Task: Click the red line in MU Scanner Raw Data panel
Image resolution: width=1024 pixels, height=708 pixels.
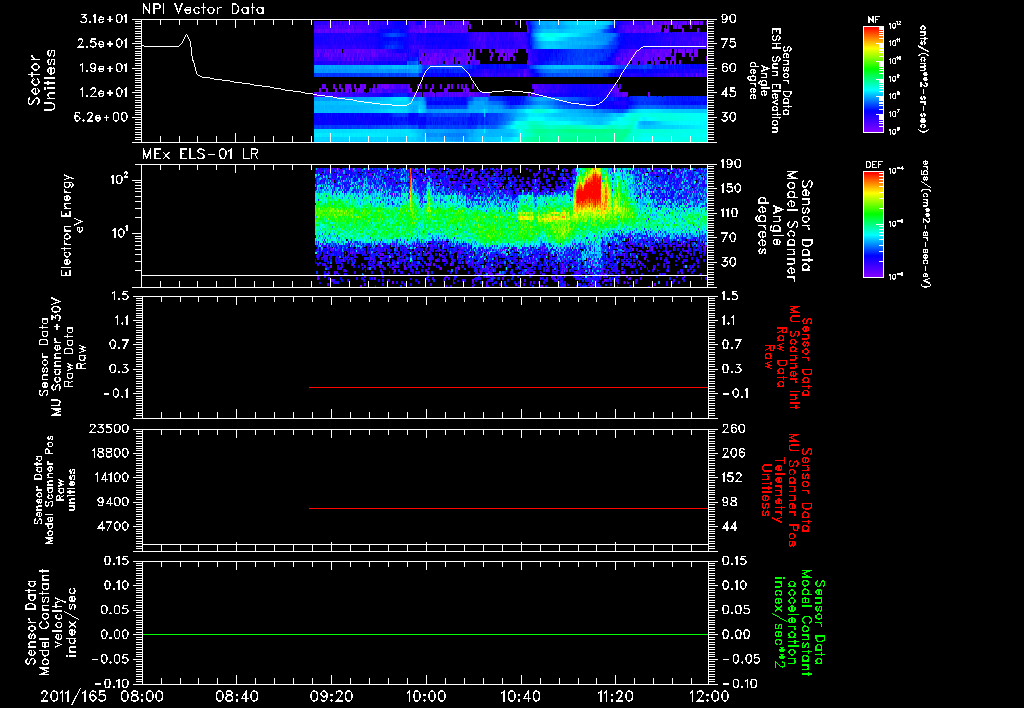Action: pos(509,387)
